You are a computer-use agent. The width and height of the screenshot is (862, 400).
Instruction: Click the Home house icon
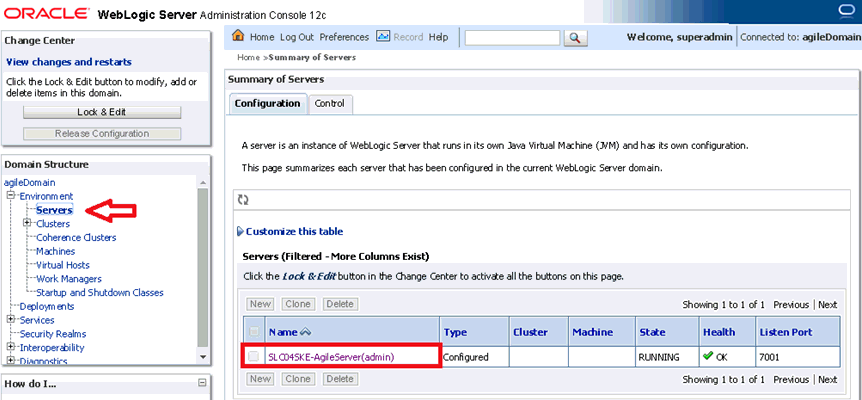[238, 36]
